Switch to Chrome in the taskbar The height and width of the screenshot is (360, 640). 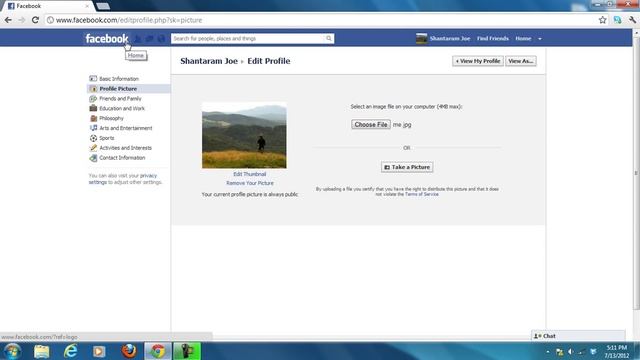tap(158, 351)
